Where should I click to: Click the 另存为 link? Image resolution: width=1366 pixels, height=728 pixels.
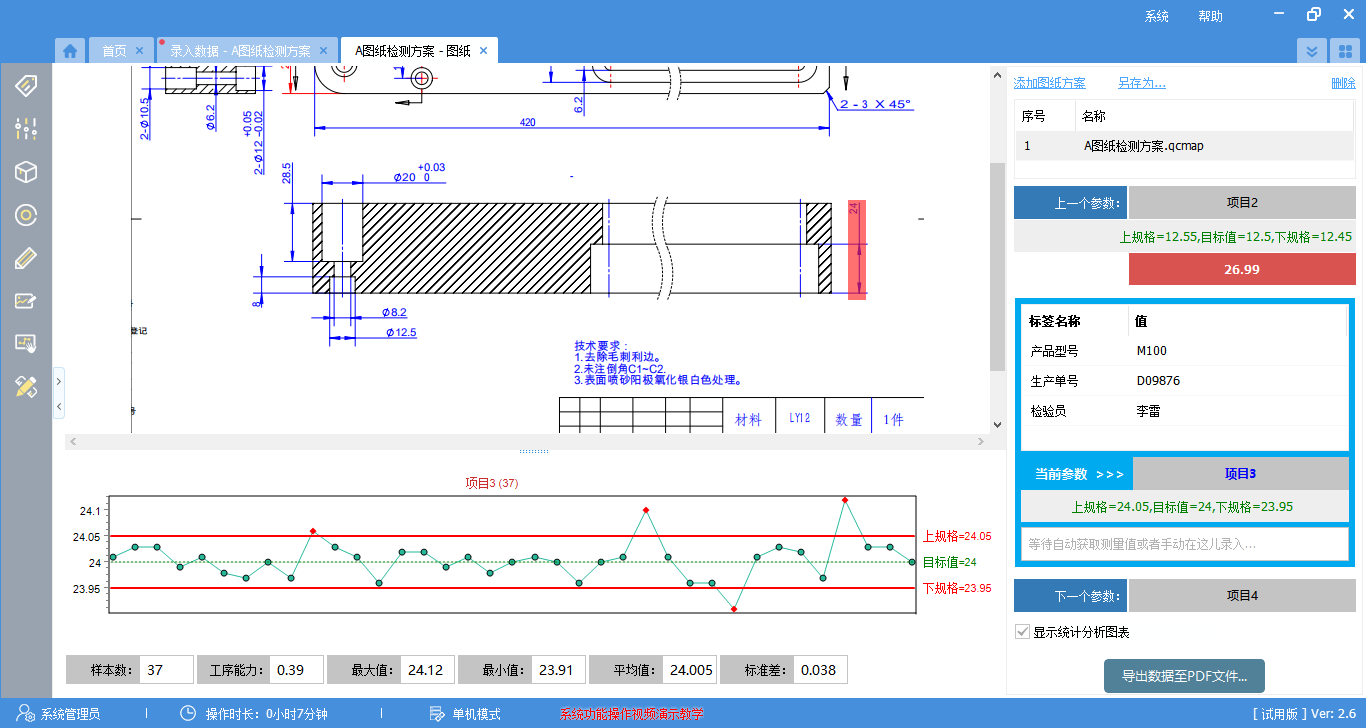[1141, 83]
